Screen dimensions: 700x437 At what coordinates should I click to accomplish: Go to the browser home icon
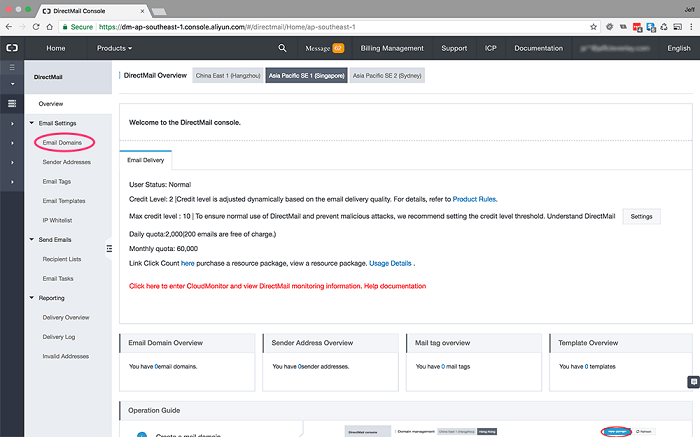[50, 27]
